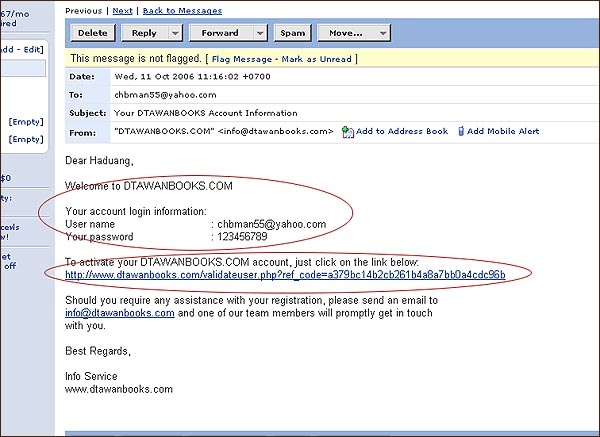Click the Add Mobile Alert phone icon
The height and width of the screenshot is (437, 600).
click(461, 131)
